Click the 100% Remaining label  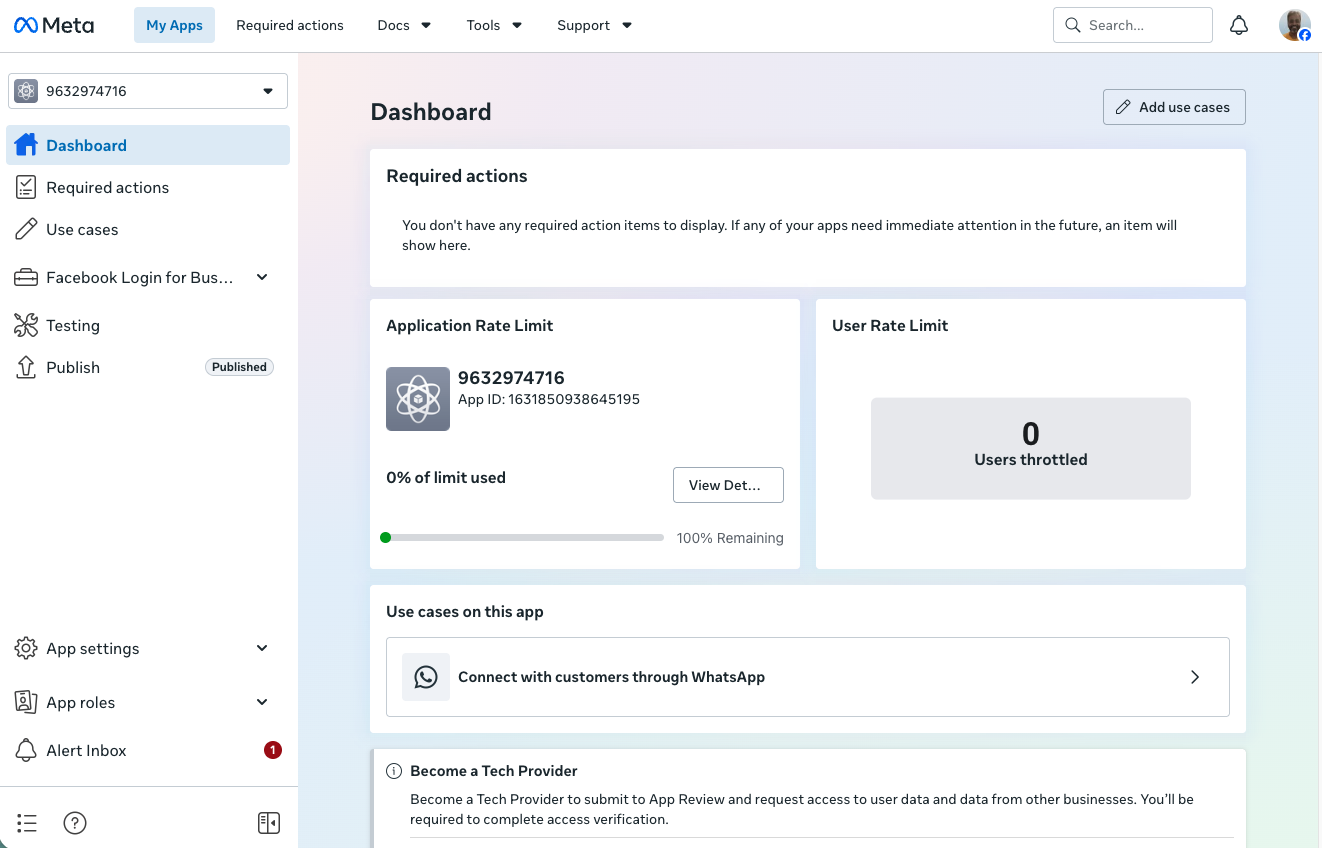coord(730,538)
